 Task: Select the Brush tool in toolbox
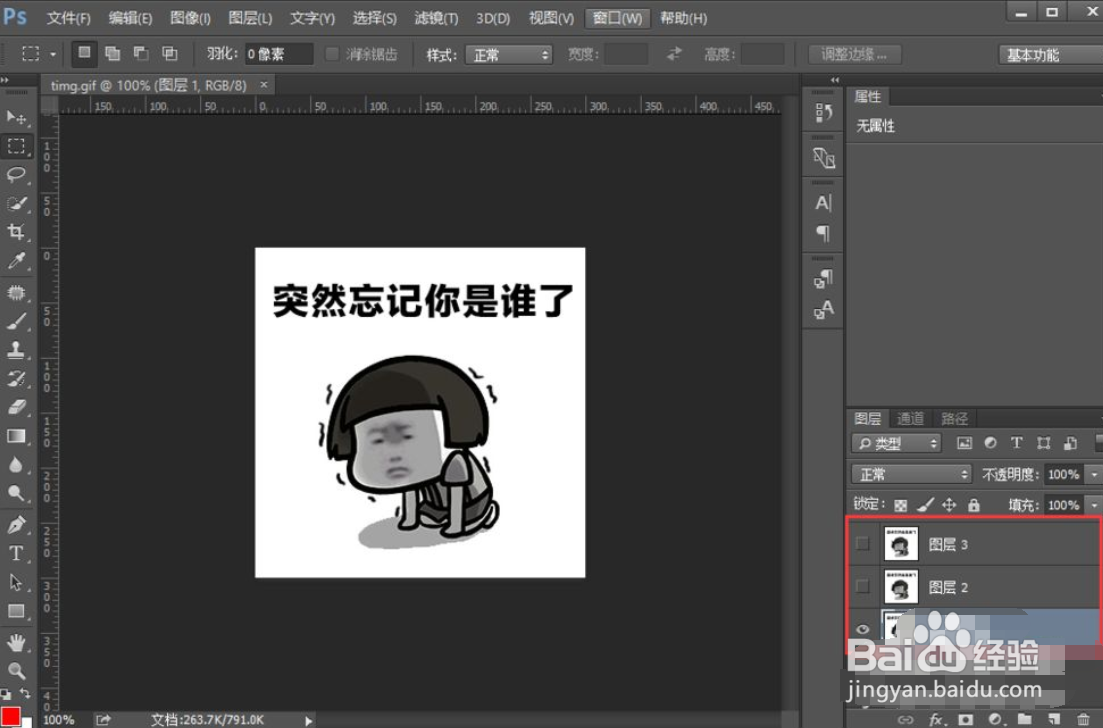click(x=16, y=321)
